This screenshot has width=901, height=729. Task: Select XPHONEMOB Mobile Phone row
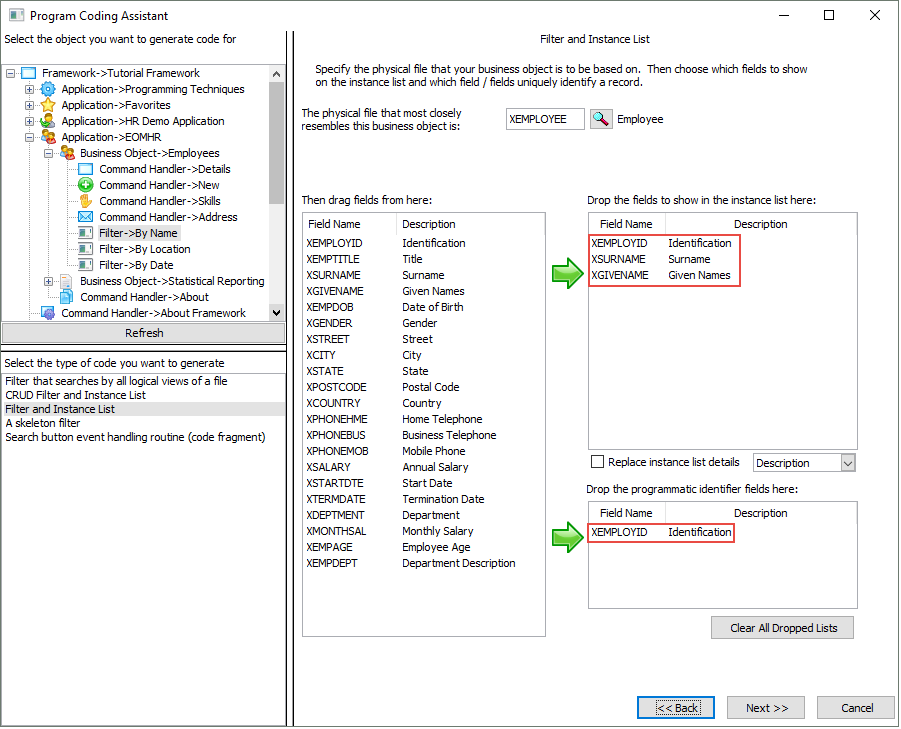423,452
